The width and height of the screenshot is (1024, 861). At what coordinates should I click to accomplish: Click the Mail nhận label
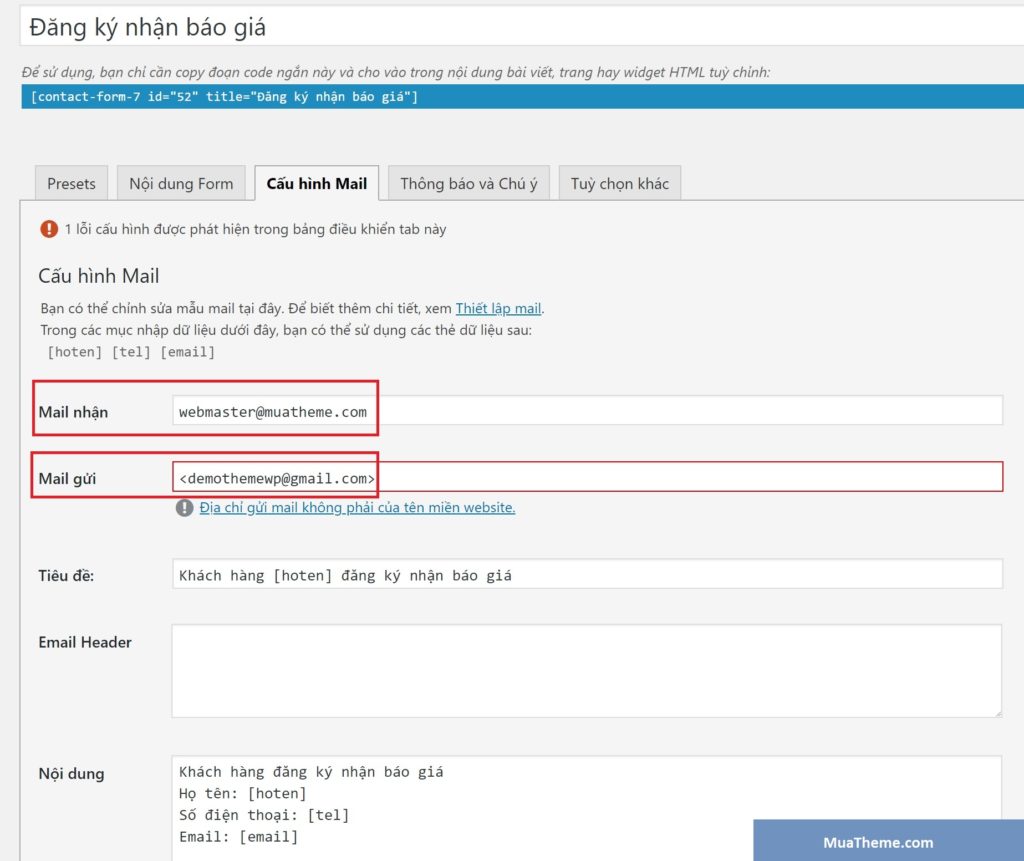[73, 412]
